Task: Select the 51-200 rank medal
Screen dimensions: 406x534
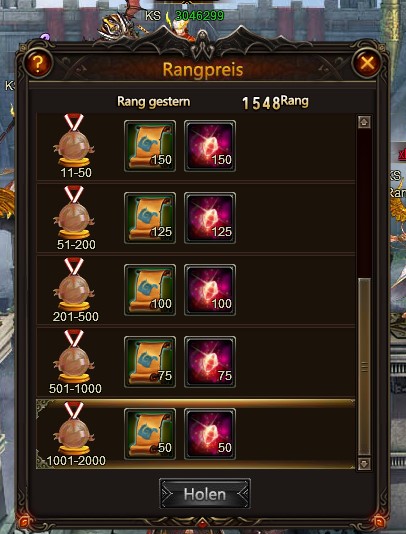Action: [74, 213]
